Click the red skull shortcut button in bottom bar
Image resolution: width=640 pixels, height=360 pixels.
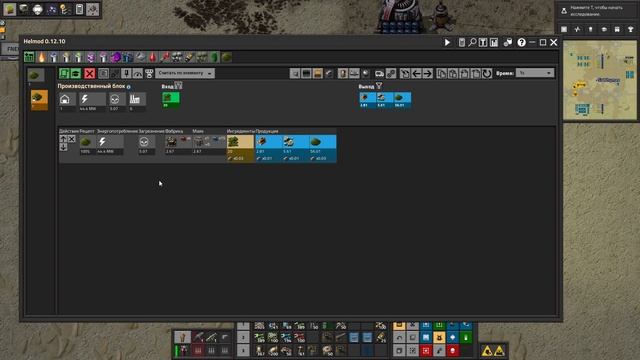[453, 351]
